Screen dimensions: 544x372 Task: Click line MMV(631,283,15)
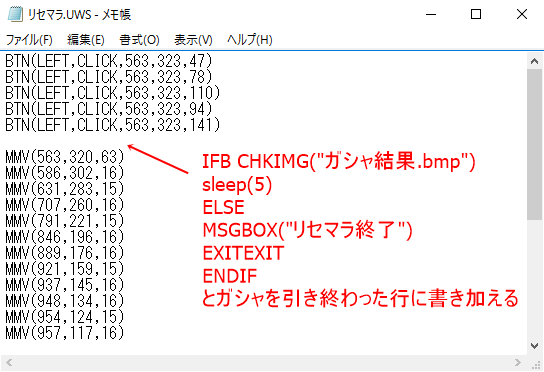pyautogui.click(x=65, y=189)
